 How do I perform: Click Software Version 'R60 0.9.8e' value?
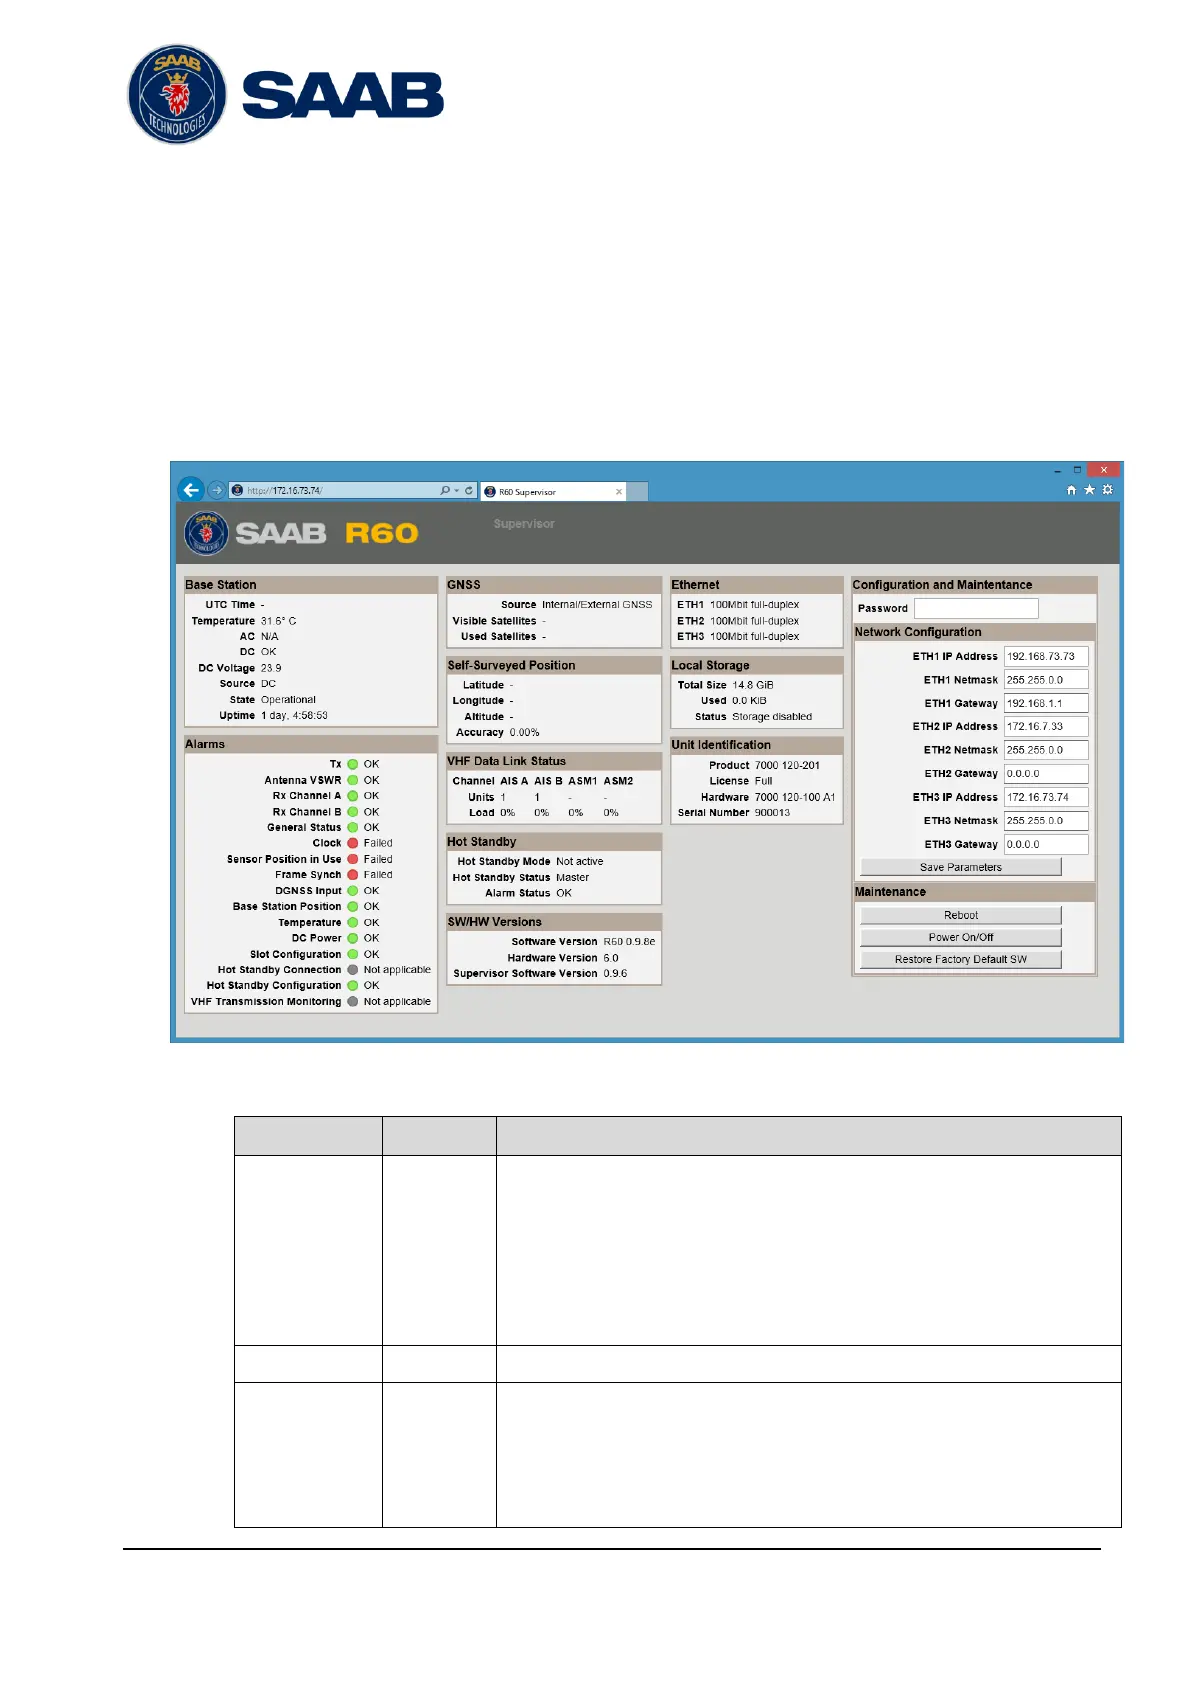(629, 942)
